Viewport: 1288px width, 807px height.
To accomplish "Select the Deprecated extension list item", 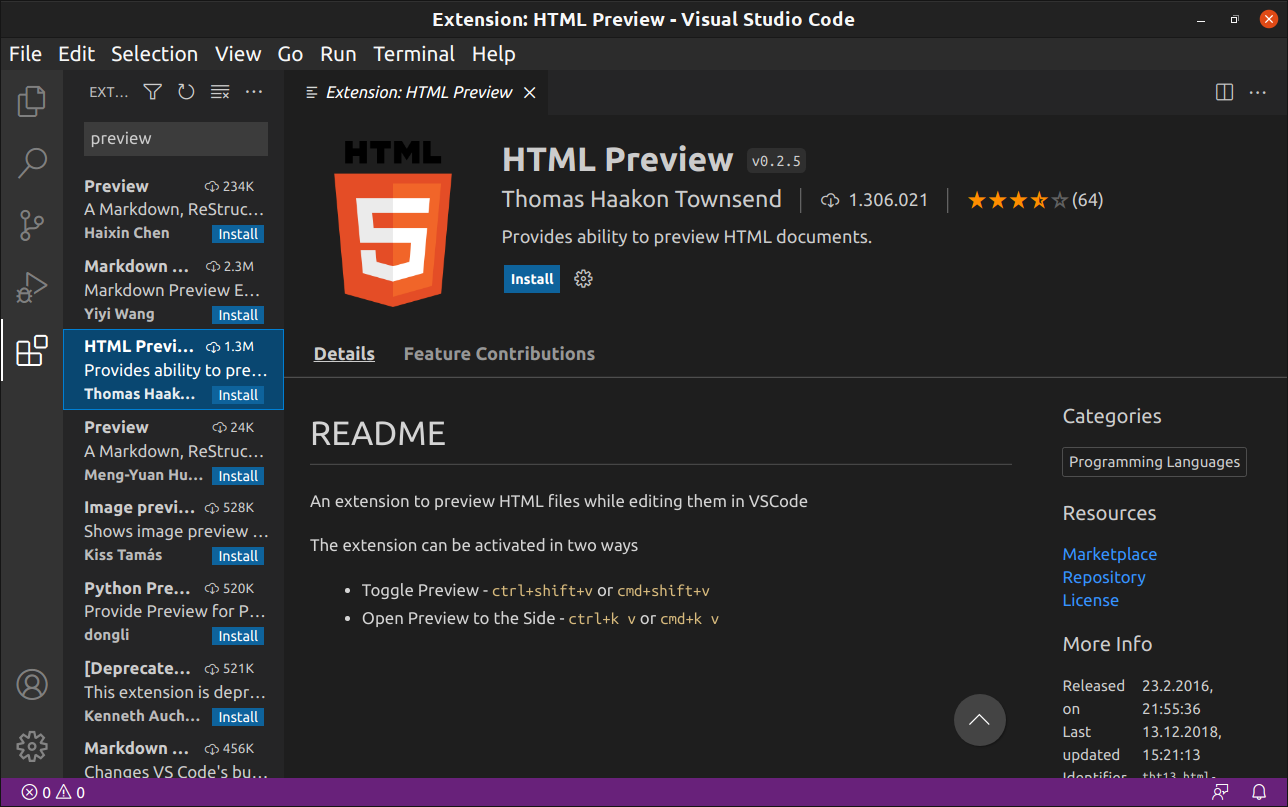I will (x=173, y=691).
